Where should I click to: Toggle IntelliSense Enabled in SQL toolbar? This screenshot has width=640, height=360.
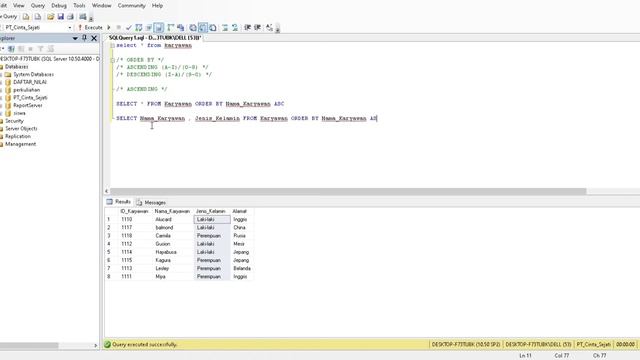coord(159,27)
